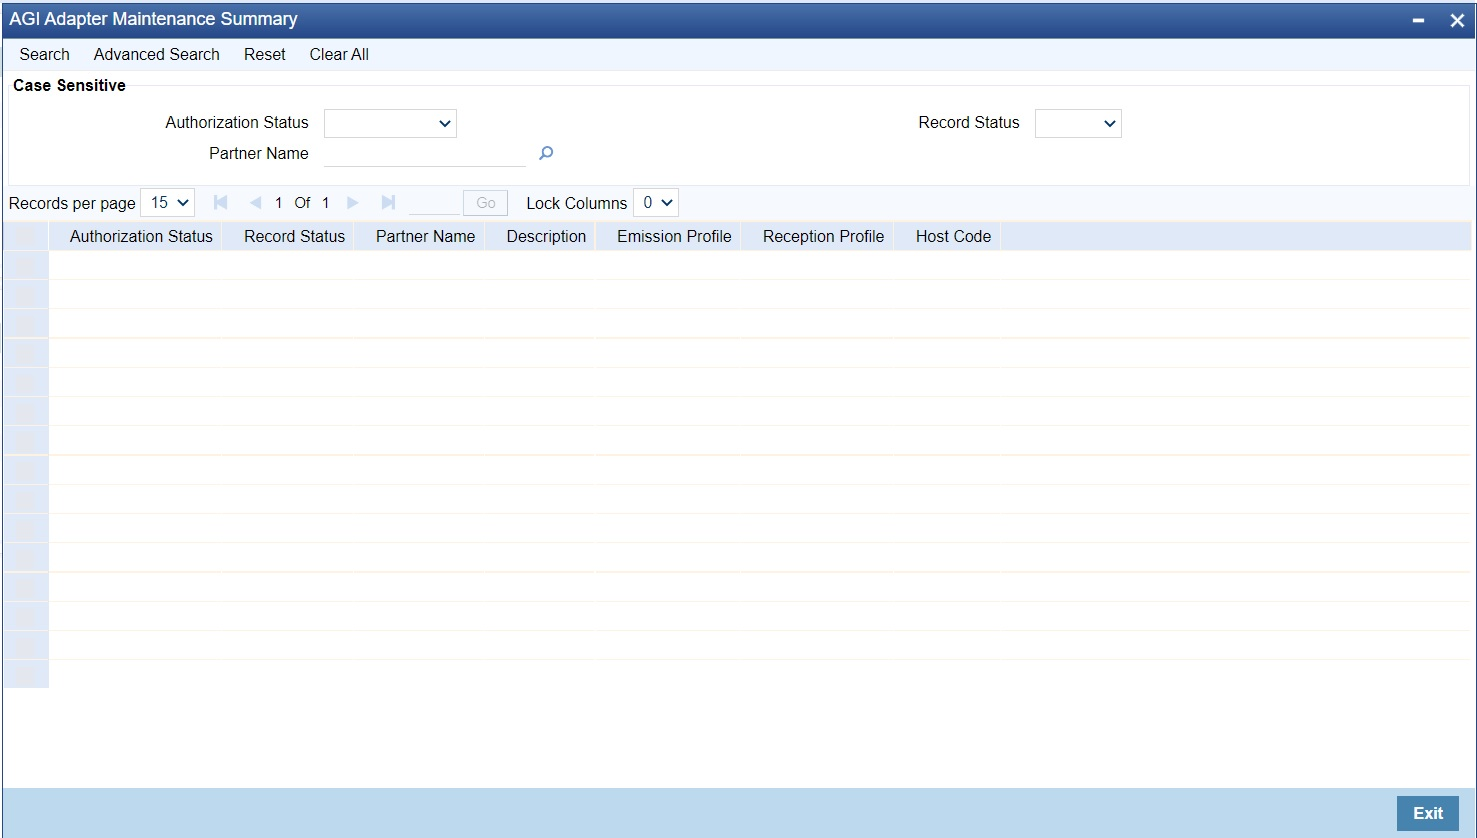This screenshot has width=1477, height=838.
Task: Click the Reception Profile column header
Action: point(823,237)
